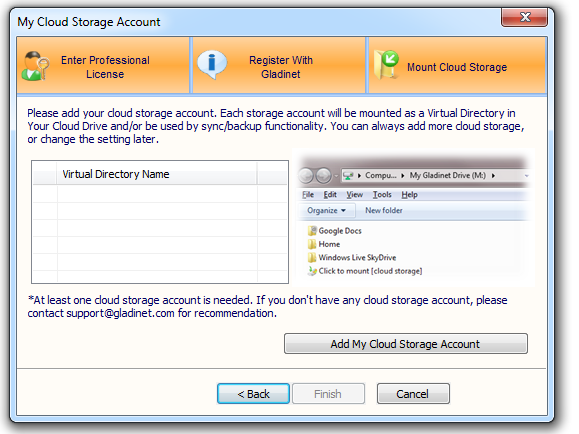
Task: Click the Google Docs folder in preview image
Action: 335,231
